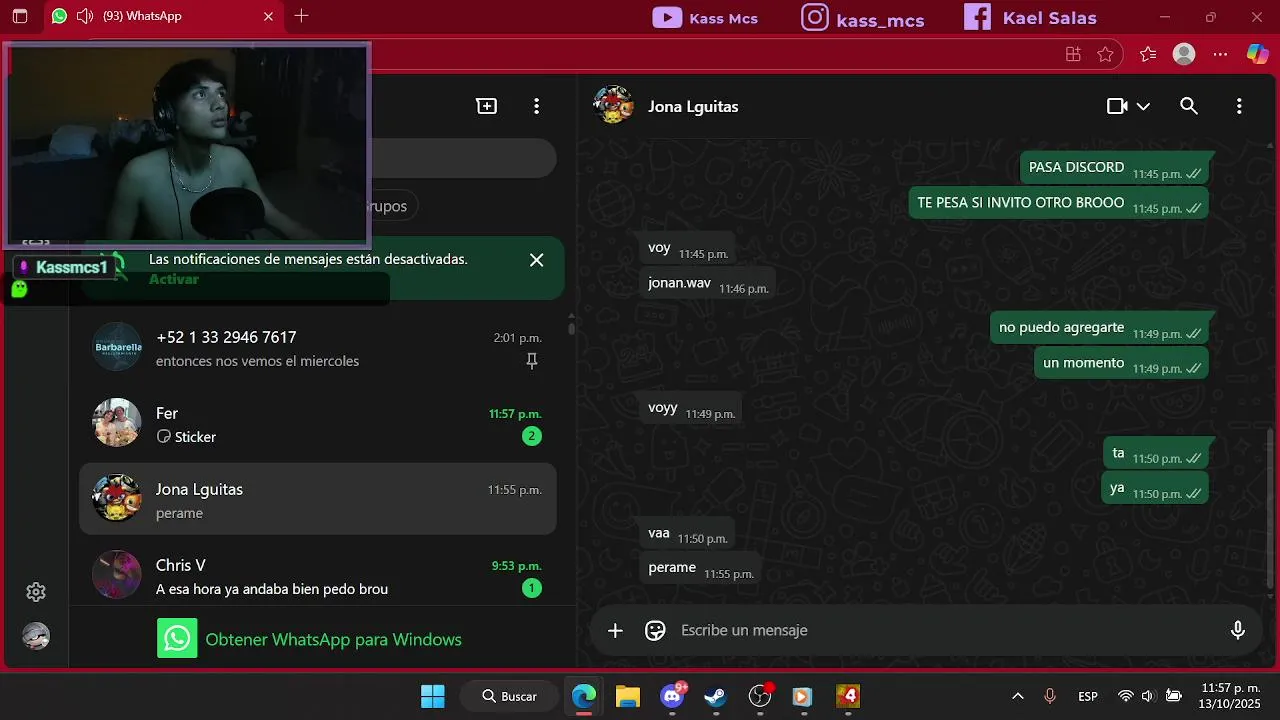Click chat list scrollbar
Screen dimensions: 1280x720
(571, 326)
